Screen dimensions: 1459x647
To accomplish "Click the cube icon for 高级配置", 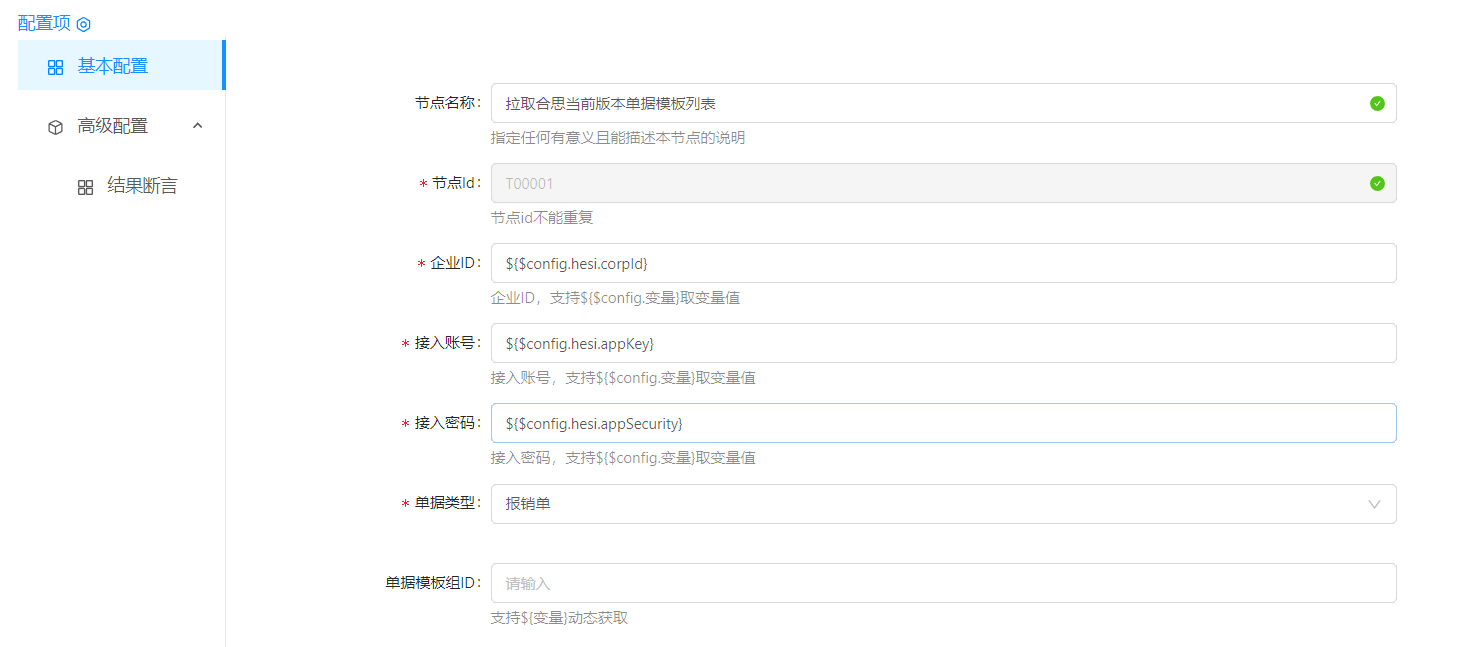I will click(56, 127).
